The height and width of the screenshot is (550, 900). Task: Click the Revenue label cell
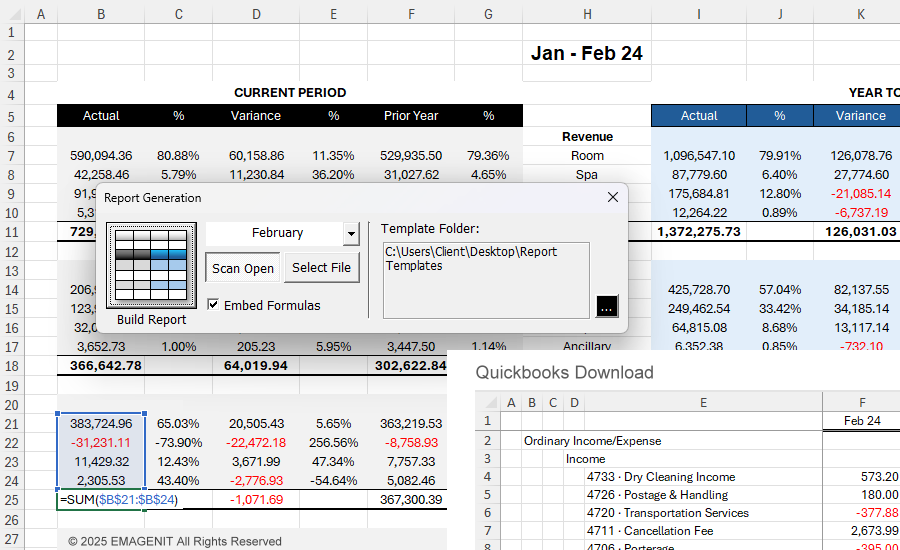click(587, 137)
